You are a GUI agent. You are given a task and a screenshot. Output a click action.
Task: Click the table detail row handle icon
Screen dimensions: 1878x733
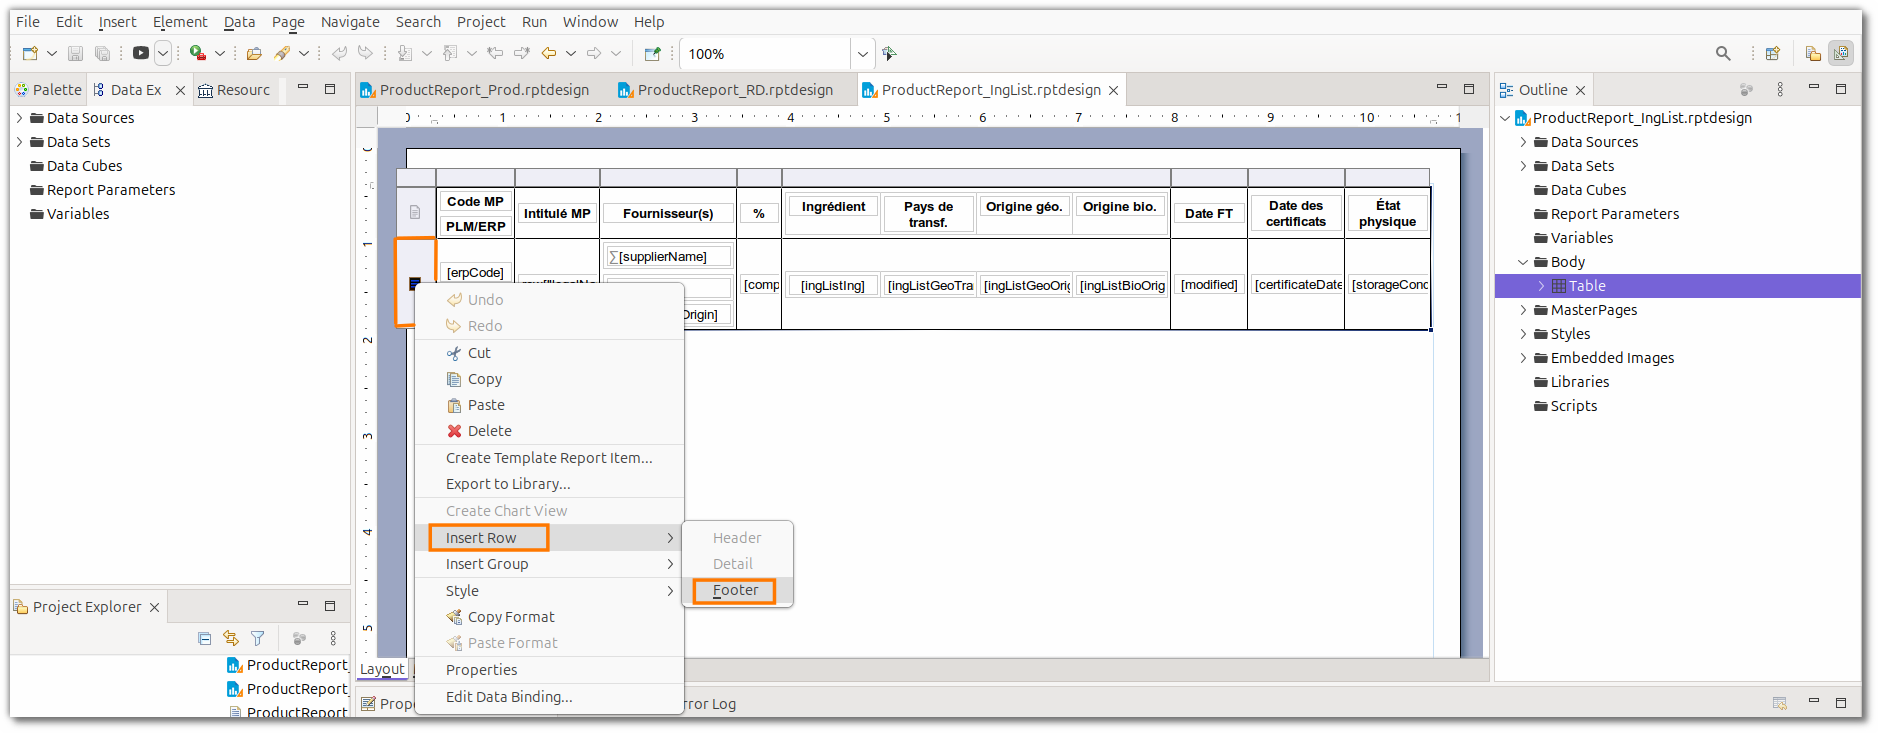click(x=415, y=284)
